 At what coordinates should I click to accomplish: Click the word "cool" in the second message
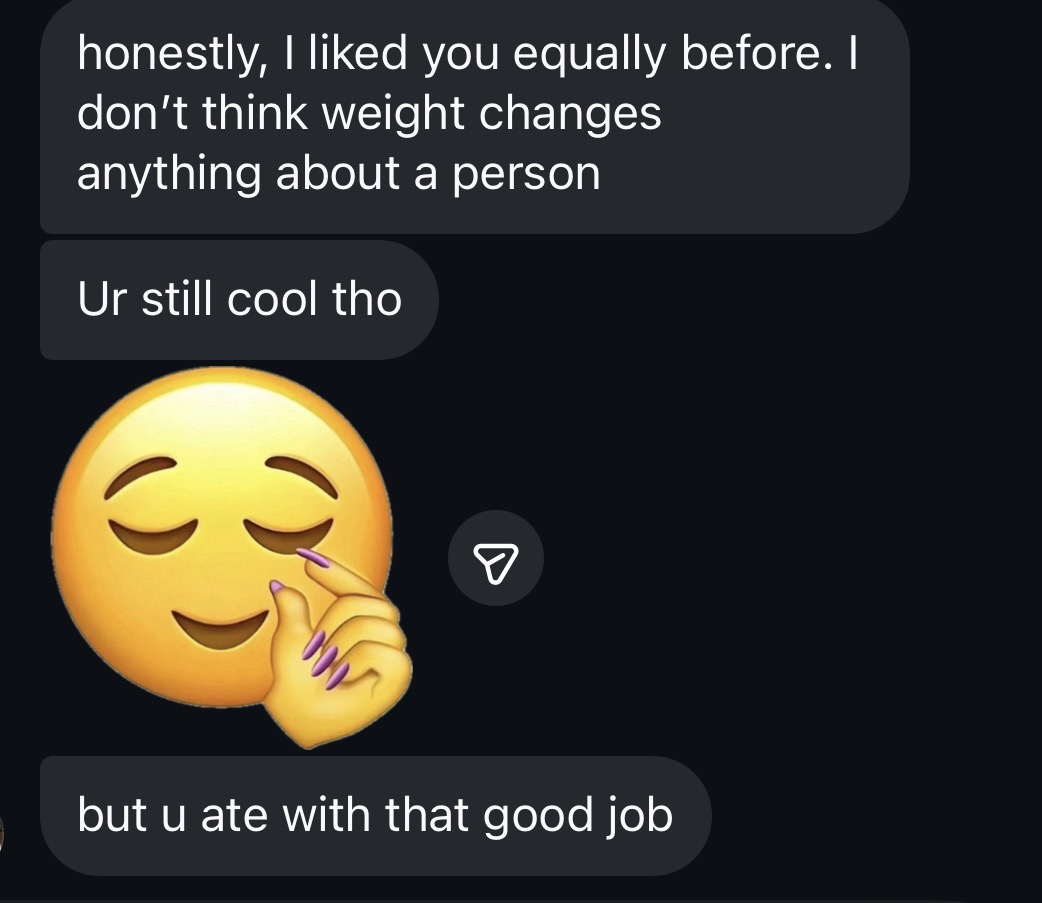point(270,299)
